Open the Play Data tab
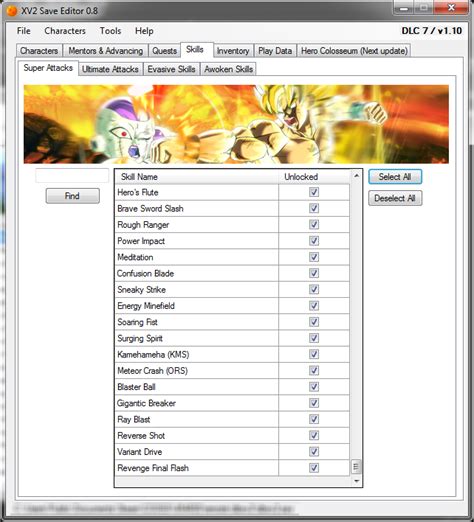This screenshot has width=474, height=522. coord(275,51)
